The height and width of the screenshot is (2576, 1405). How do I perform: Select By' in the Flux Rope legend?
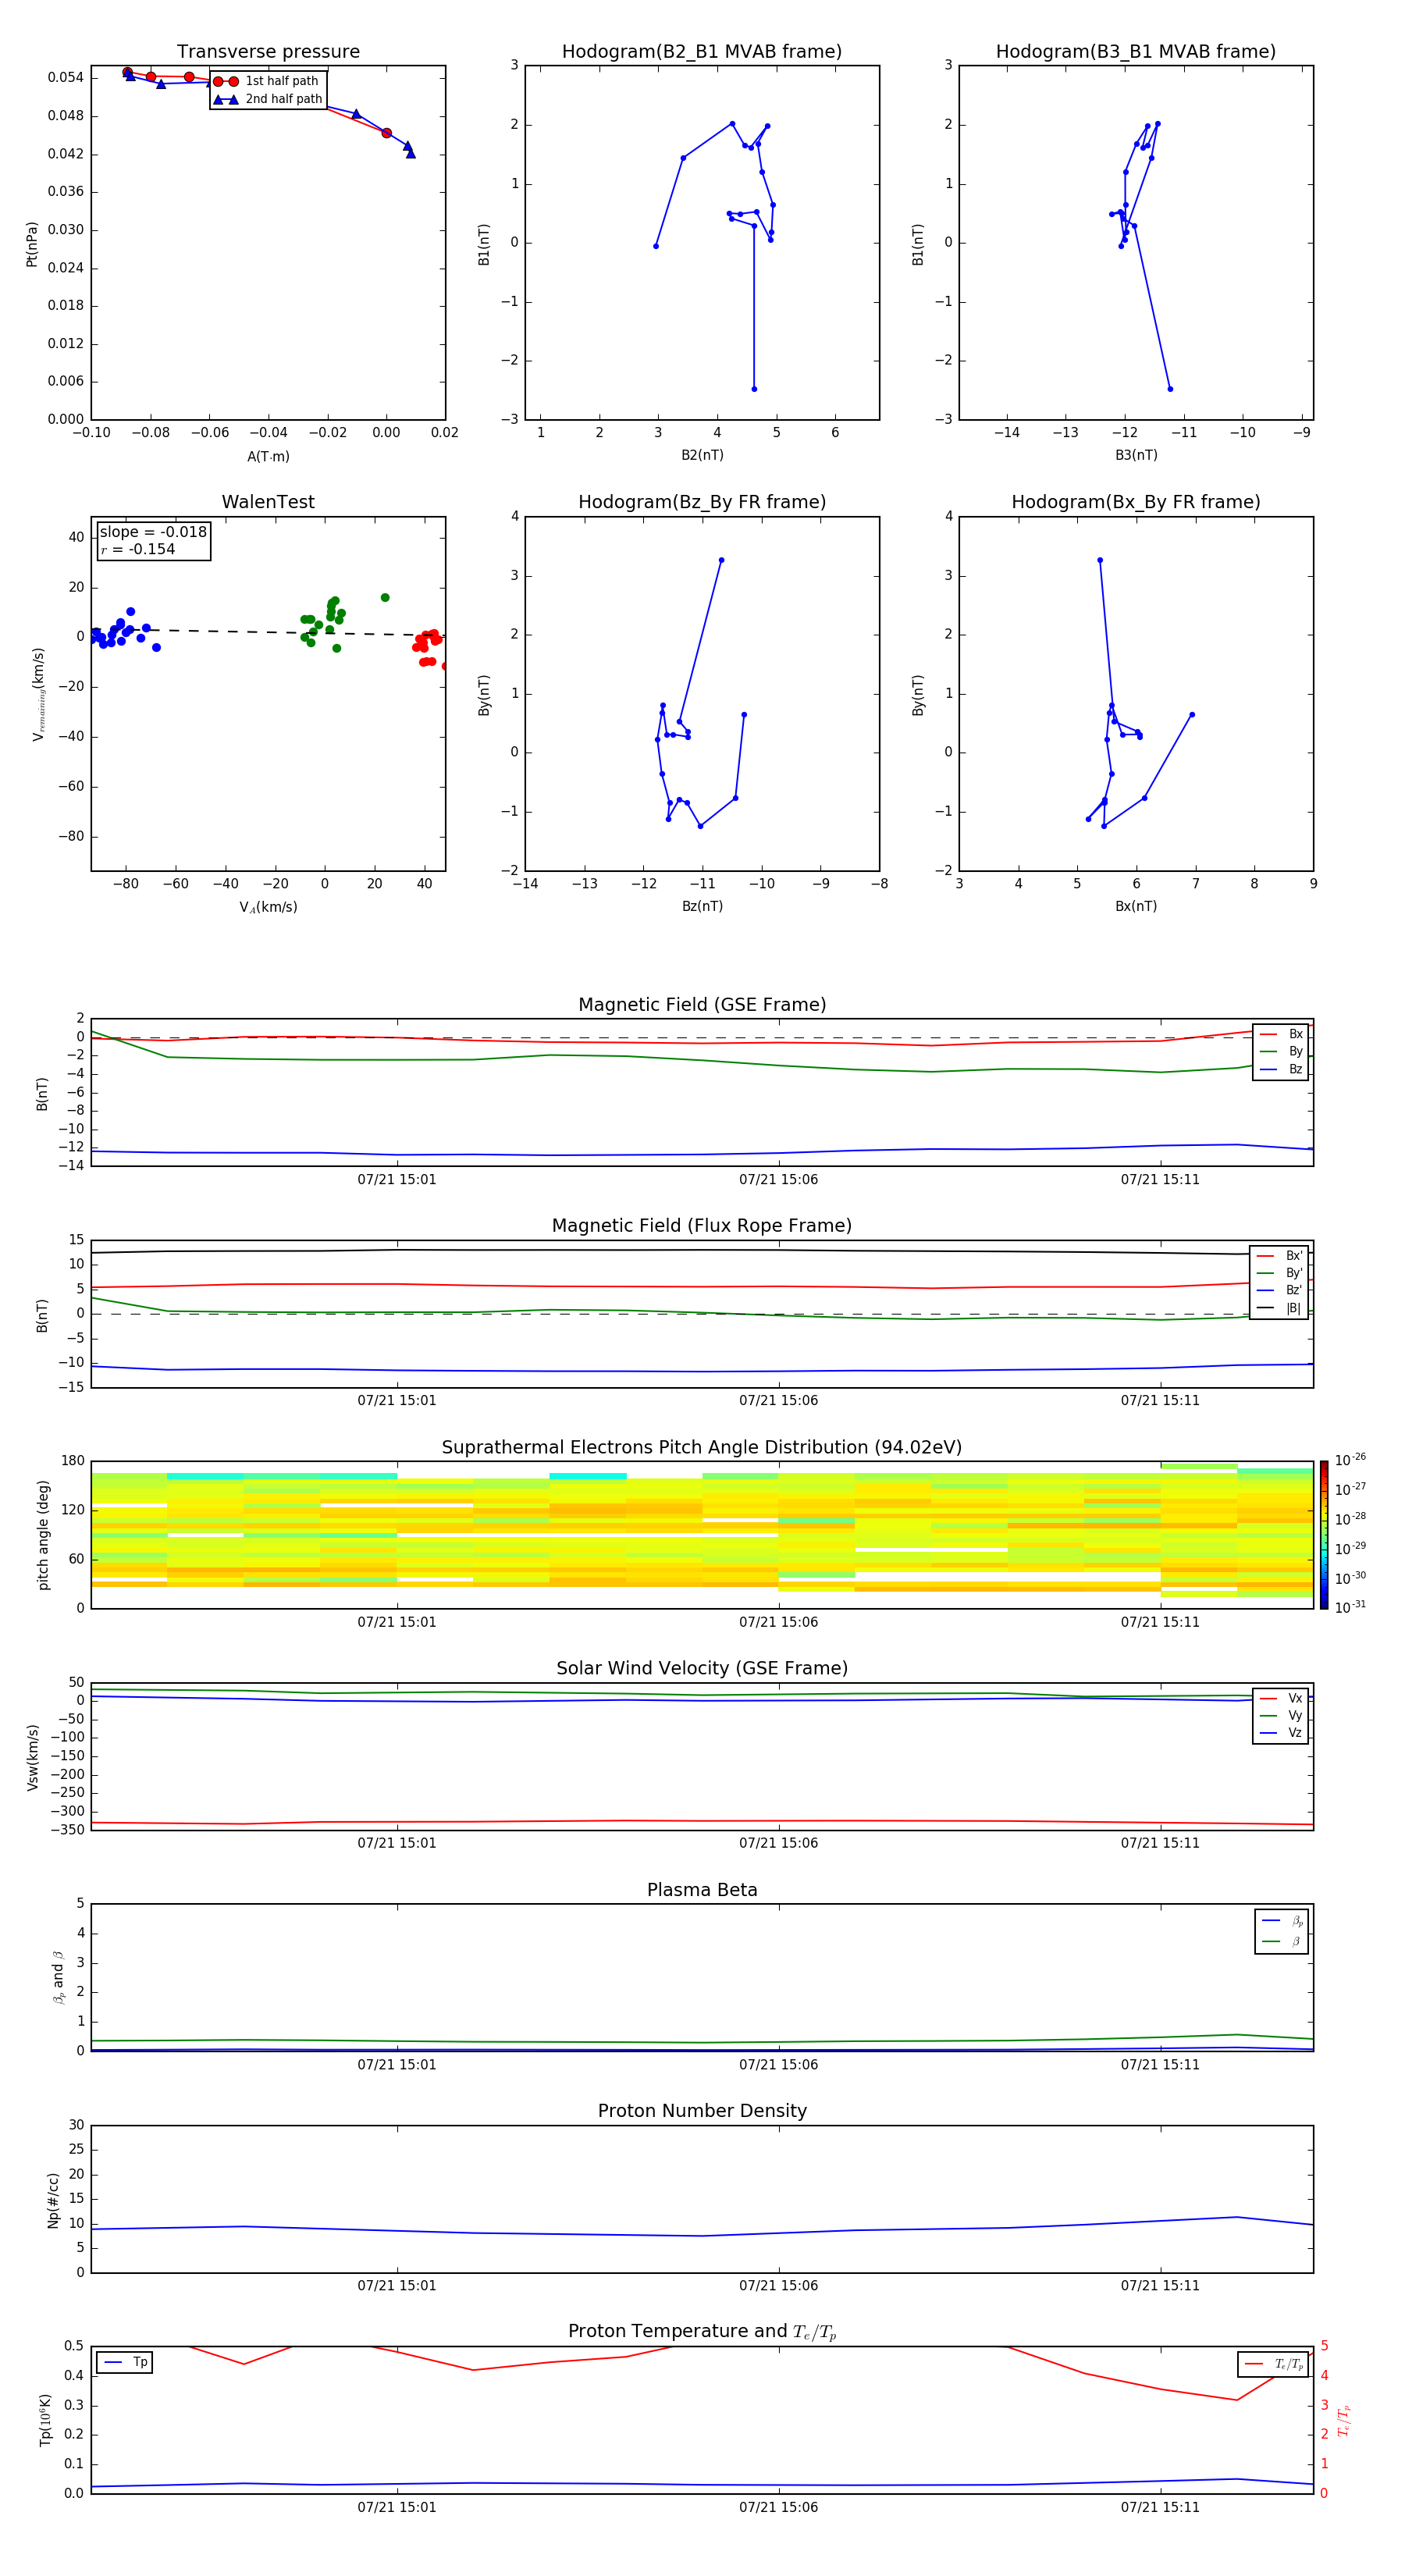(x=1280, y=1273)
